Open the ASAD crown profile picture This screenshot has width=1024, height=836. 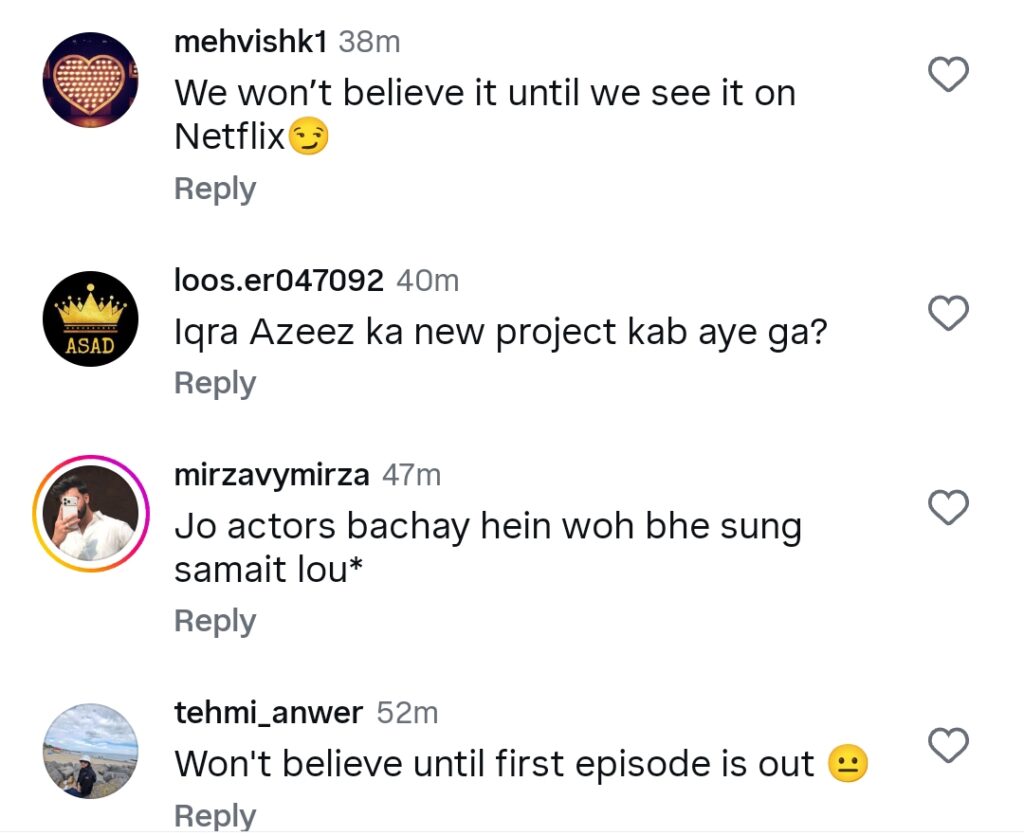click(x=91, y=319)
